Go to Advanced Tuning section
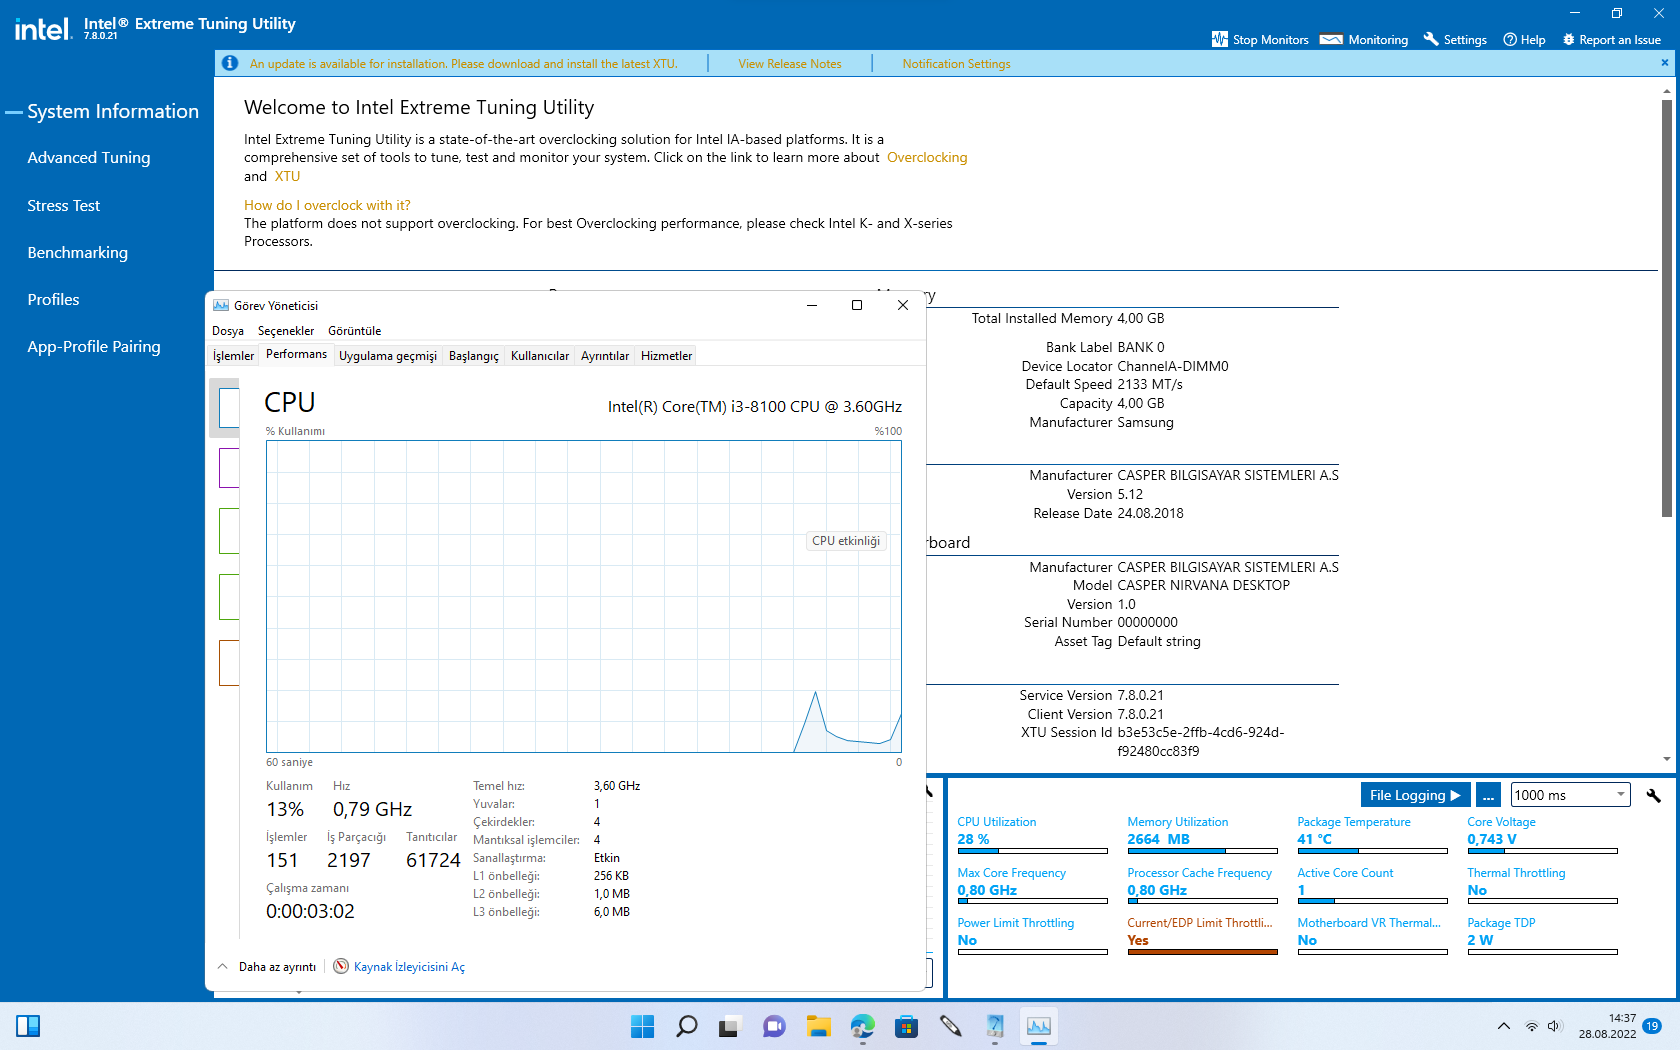This screenshot has height=1050, width=1680. [x=89, y=157]
